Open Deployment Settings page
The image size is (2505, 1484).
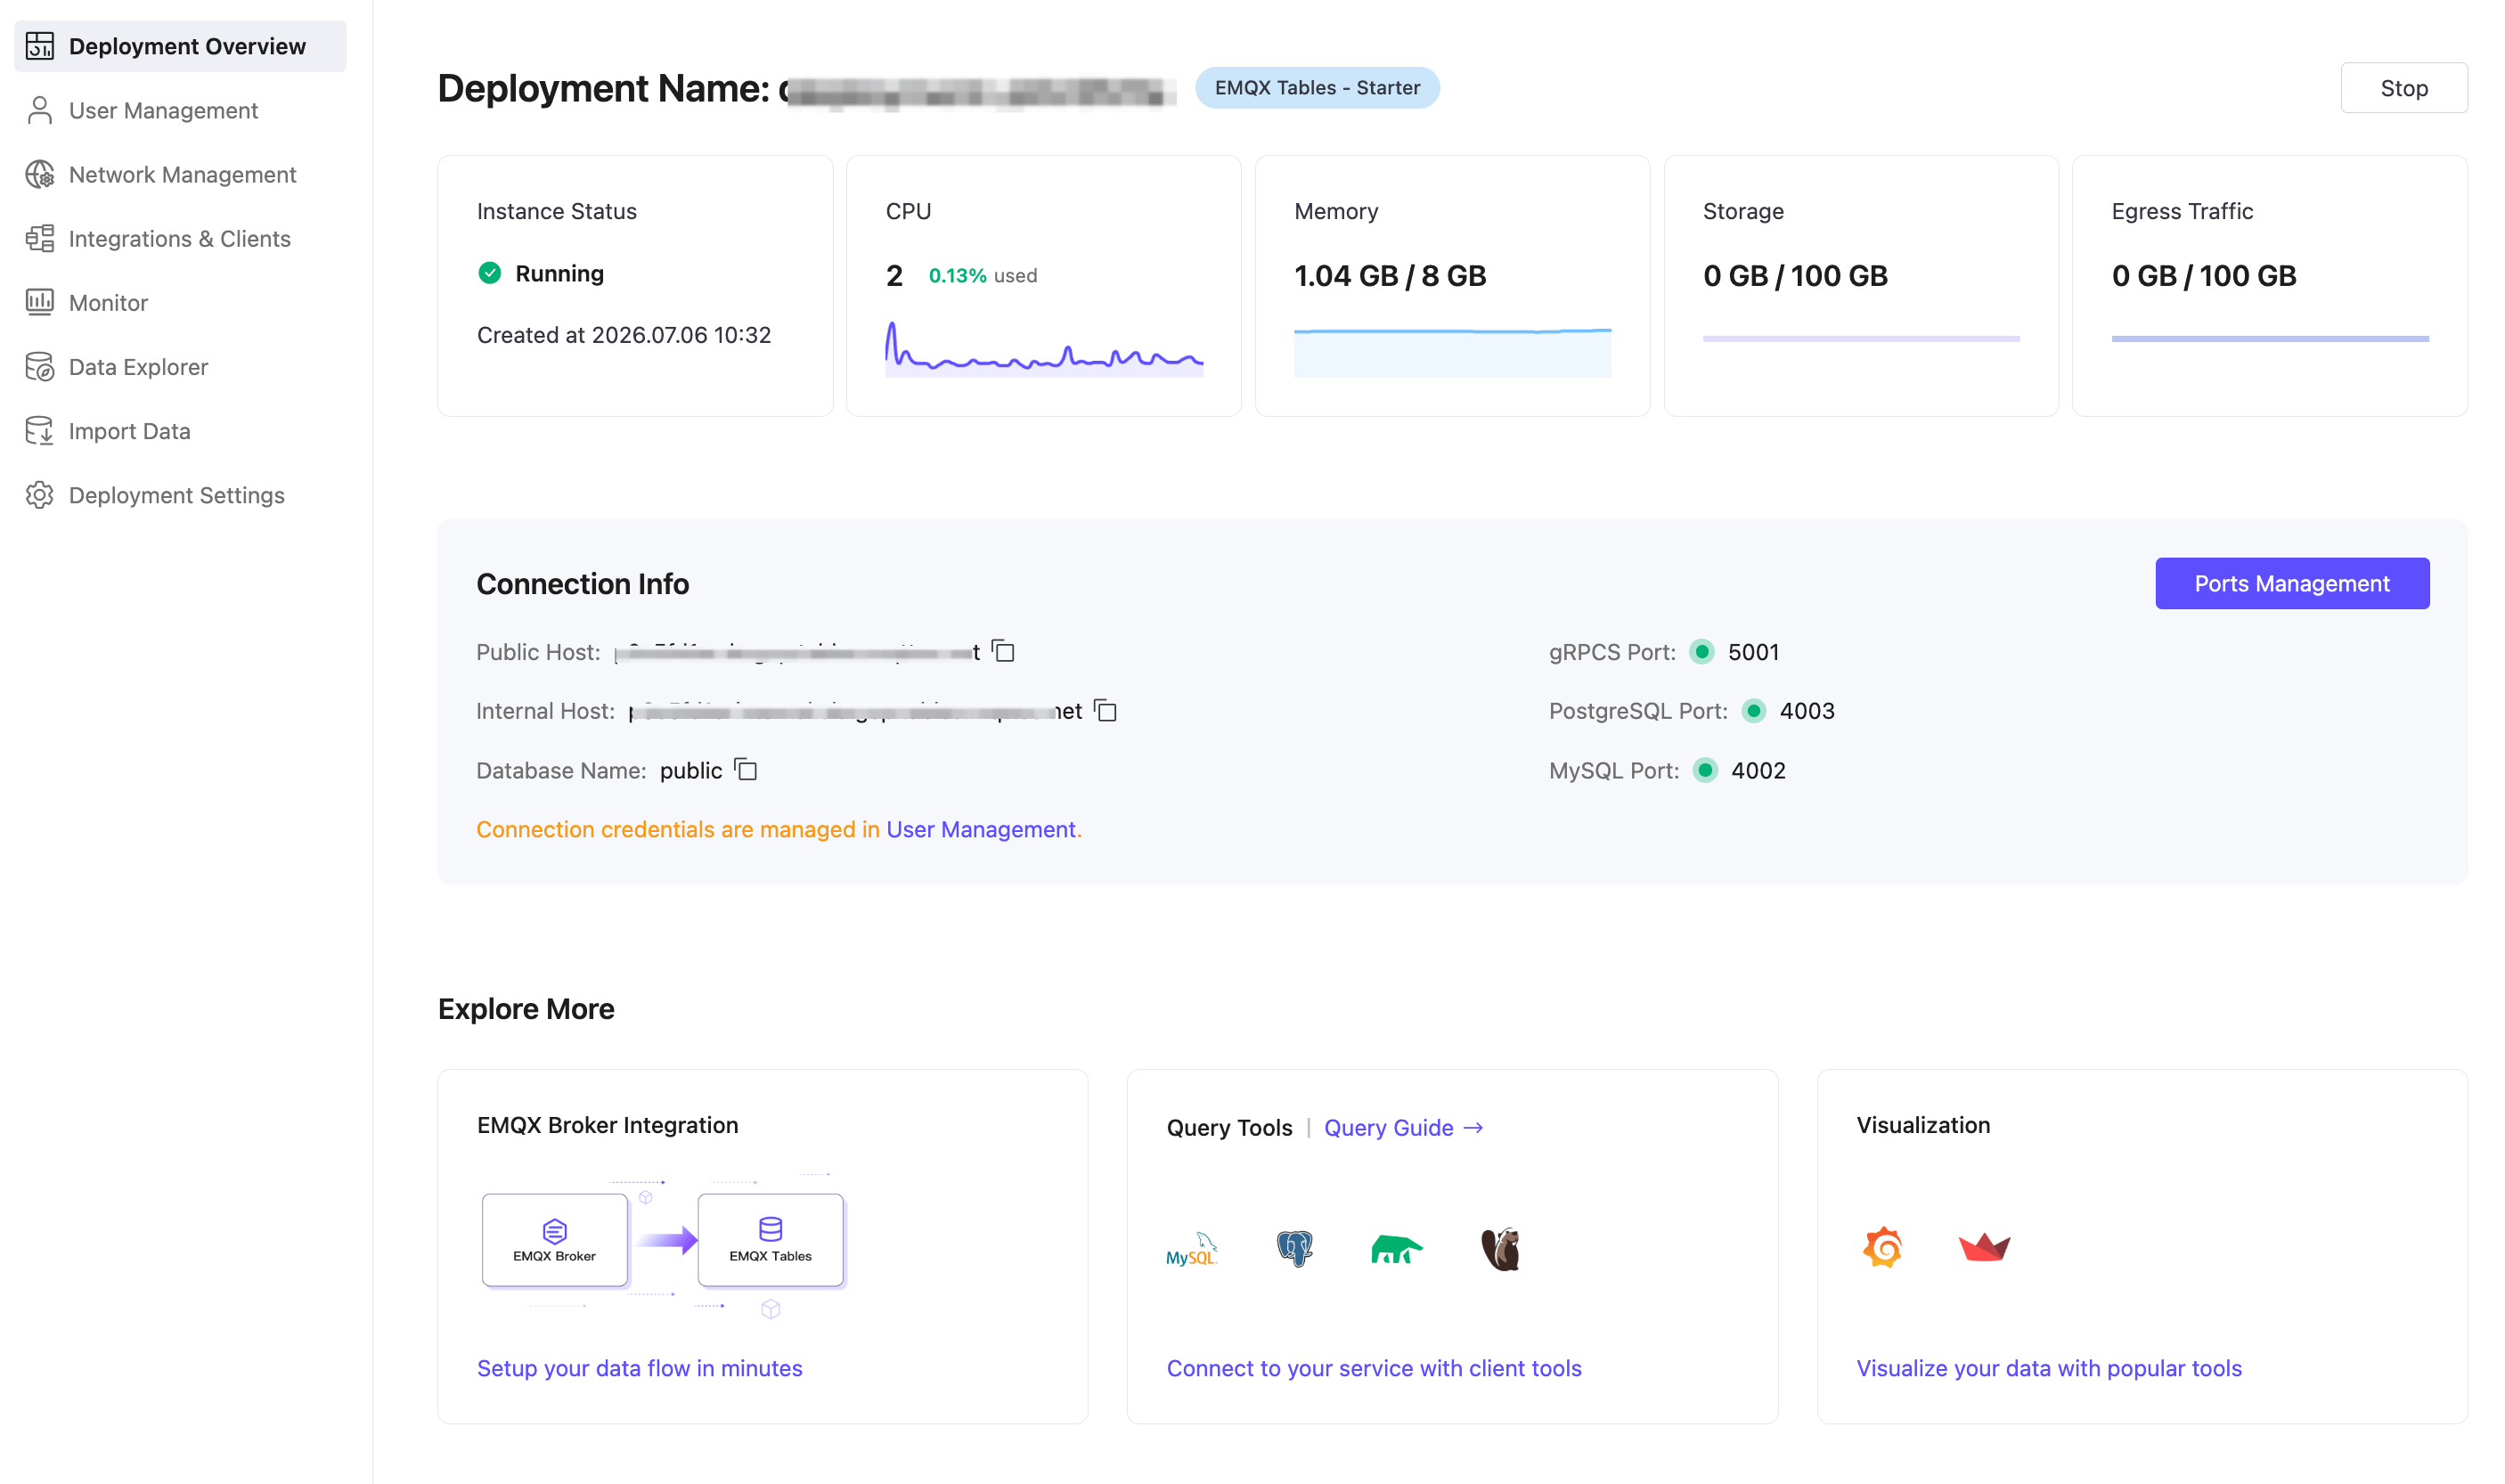tap(180, 495)
